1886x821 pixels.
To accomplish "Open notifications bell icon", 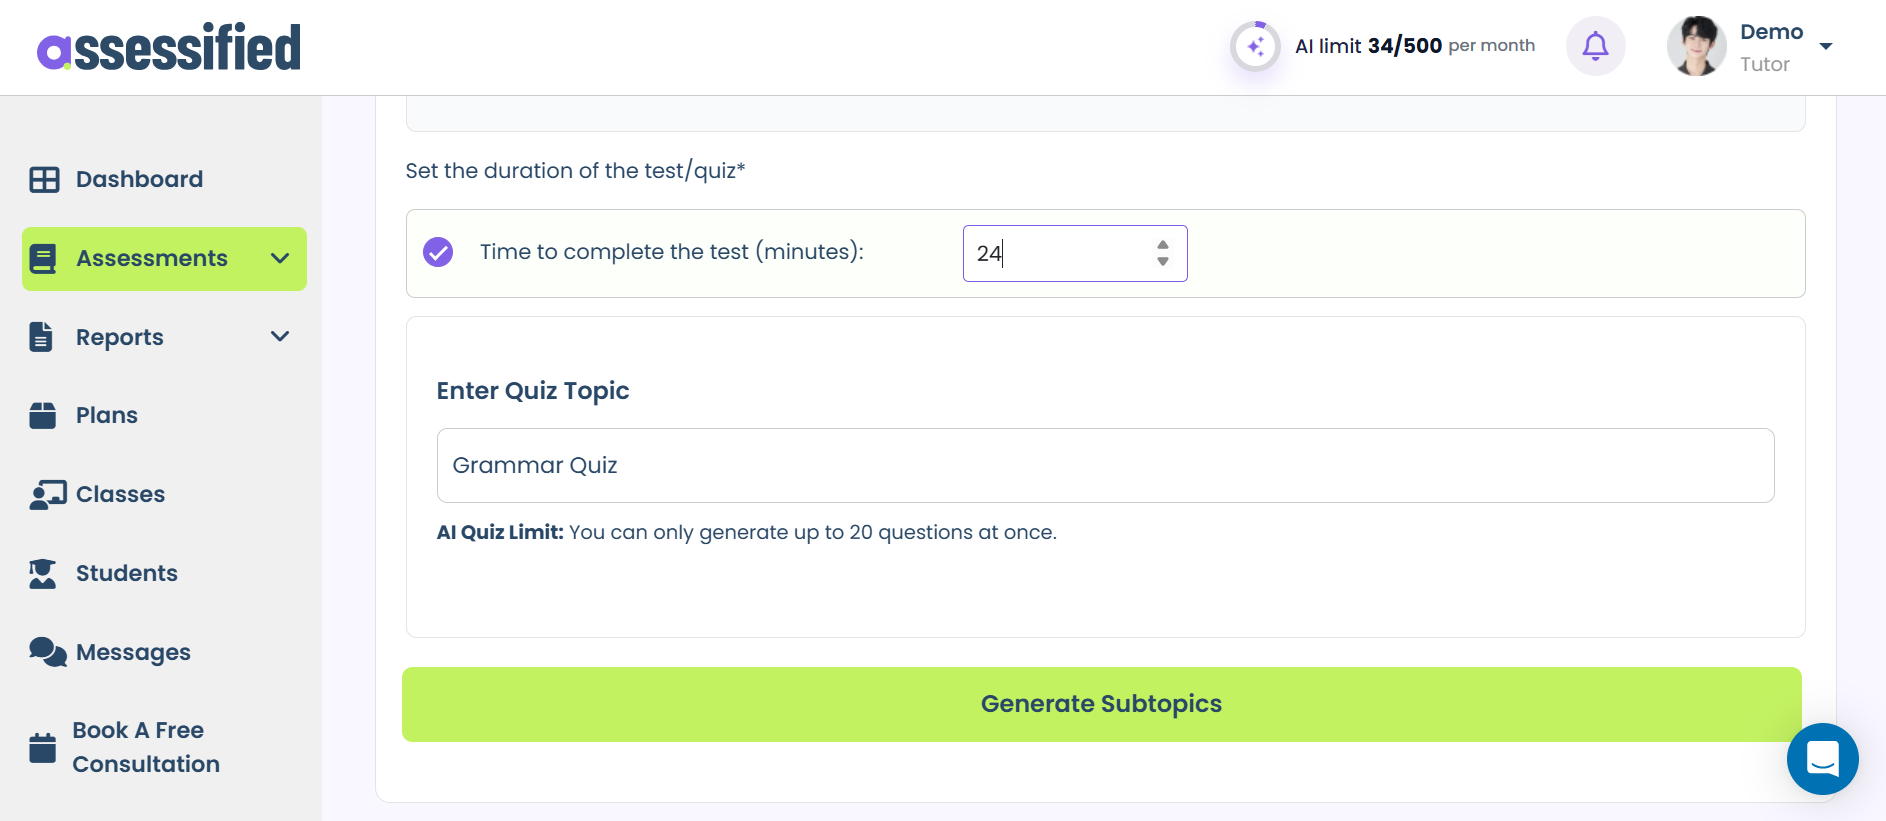I will pyautogui.click(x=1595, y=46).
